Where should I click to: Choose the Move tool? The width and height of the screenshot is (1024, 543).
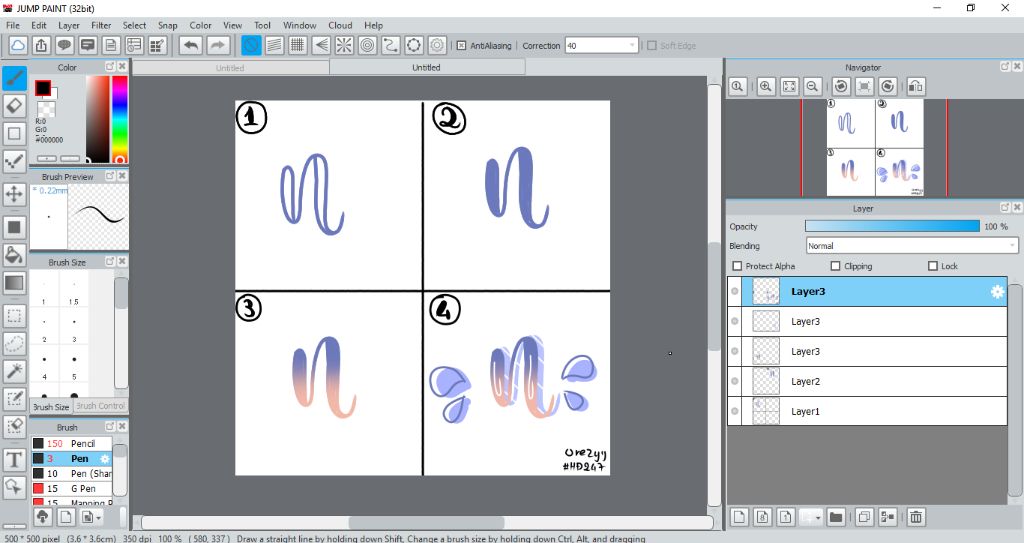pyautogui.click(x=14, y=193)
